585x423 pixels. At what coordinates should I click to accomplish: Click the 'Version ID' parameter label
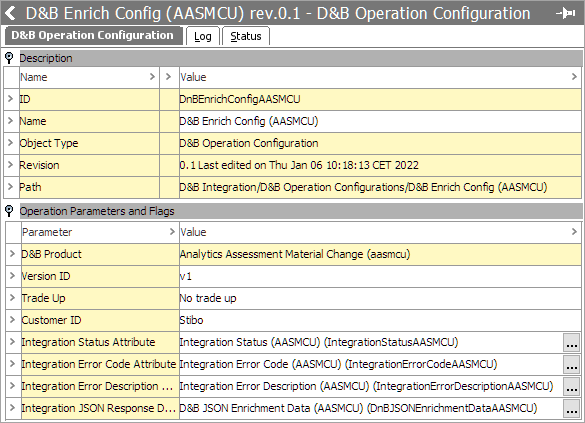46,276
